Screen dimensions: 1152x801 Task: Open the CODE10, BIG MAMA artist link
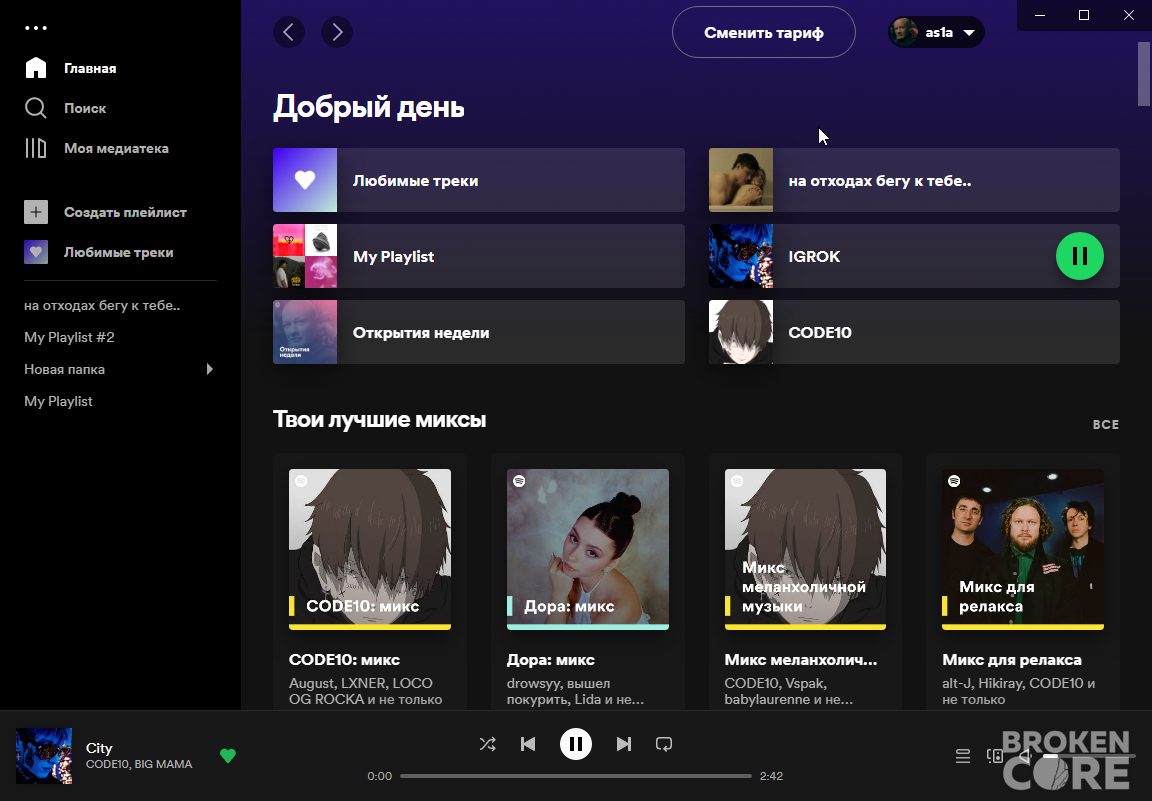tap(139, 764)
